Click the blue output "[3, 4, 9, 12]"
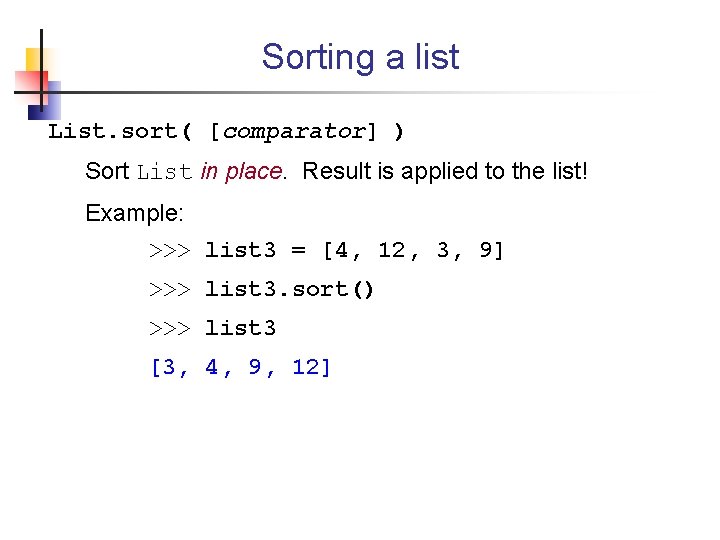The image size is (720, 540). coord(240,367)
